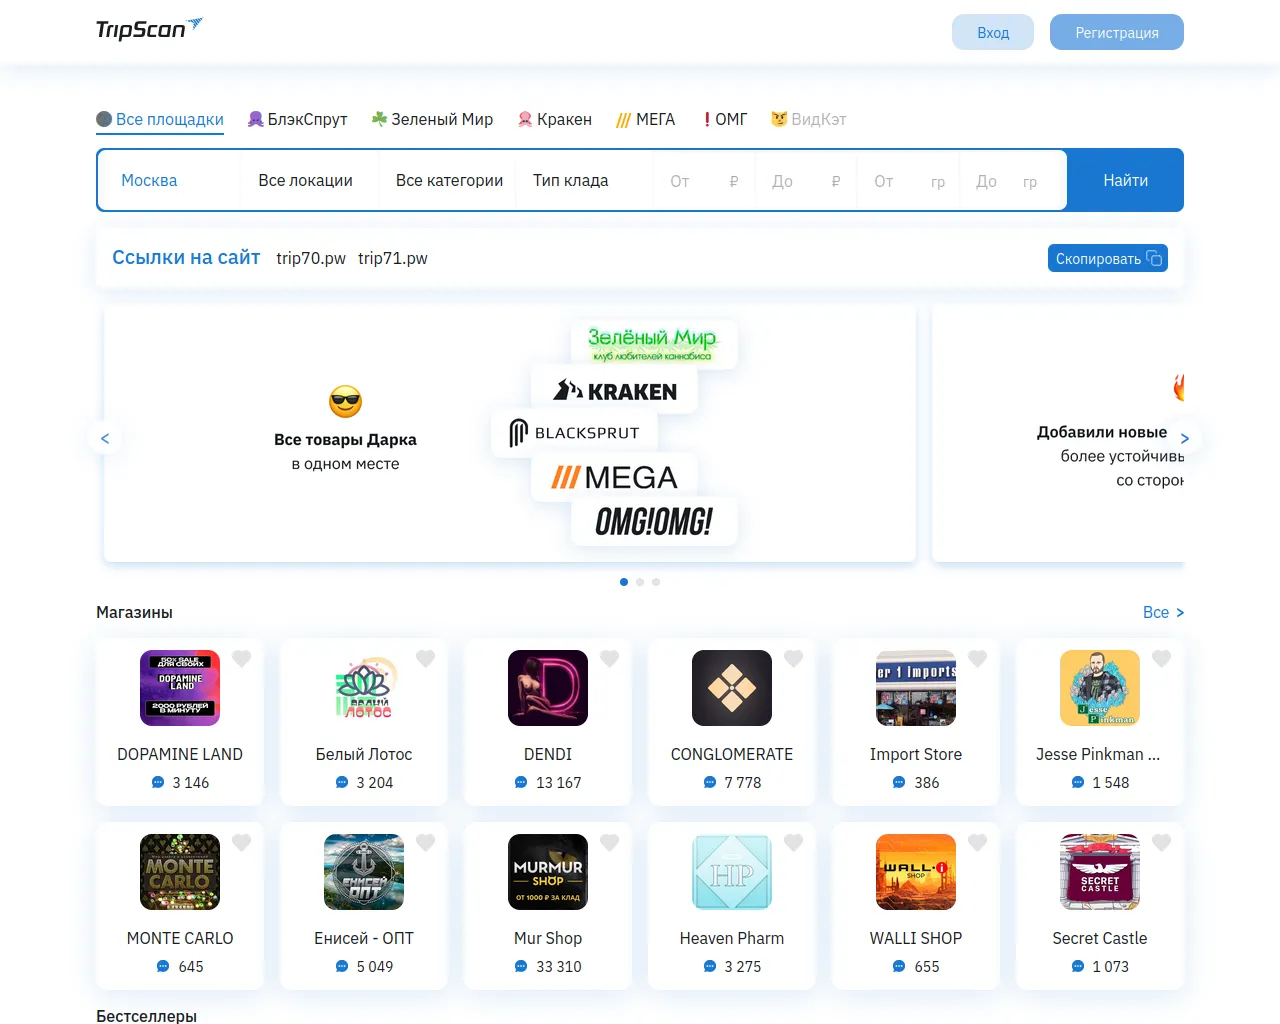Open the Зеленый Мир tab

(433, 119)
